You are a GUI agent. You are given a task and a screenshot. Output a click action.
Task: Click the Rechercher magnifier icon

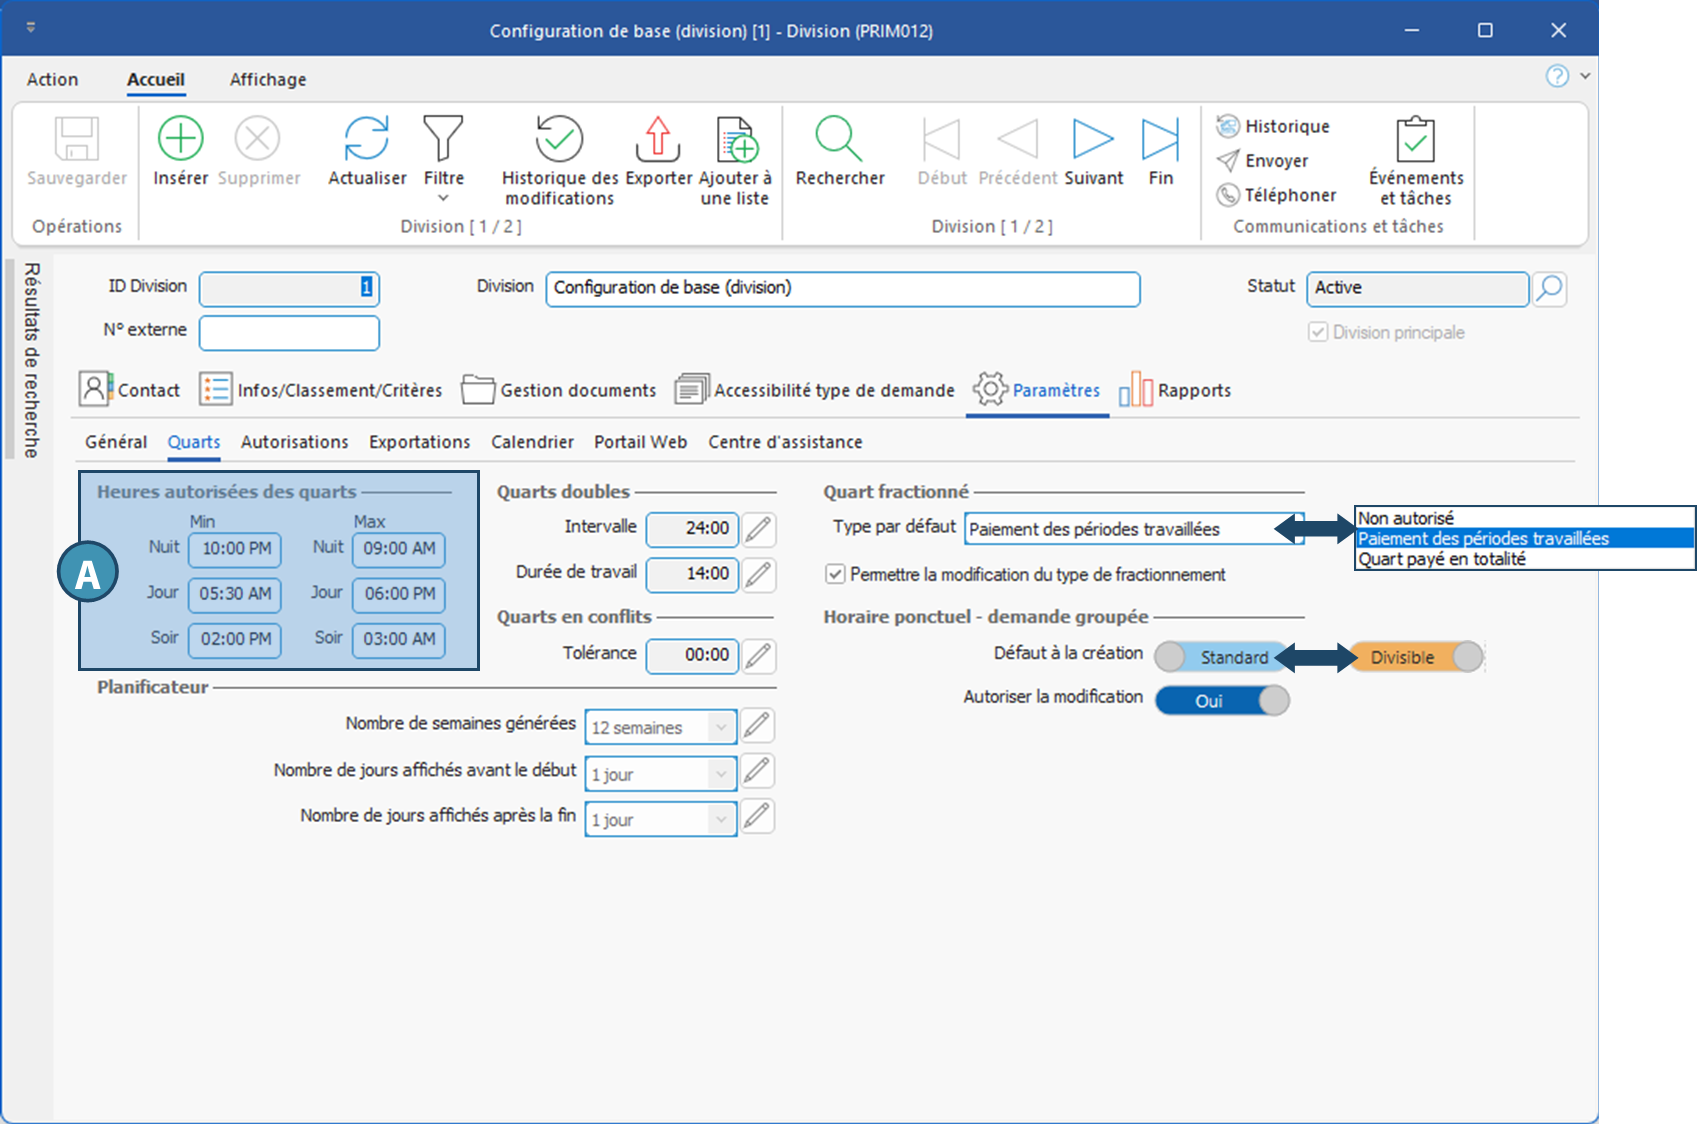[x=839, y=139]
